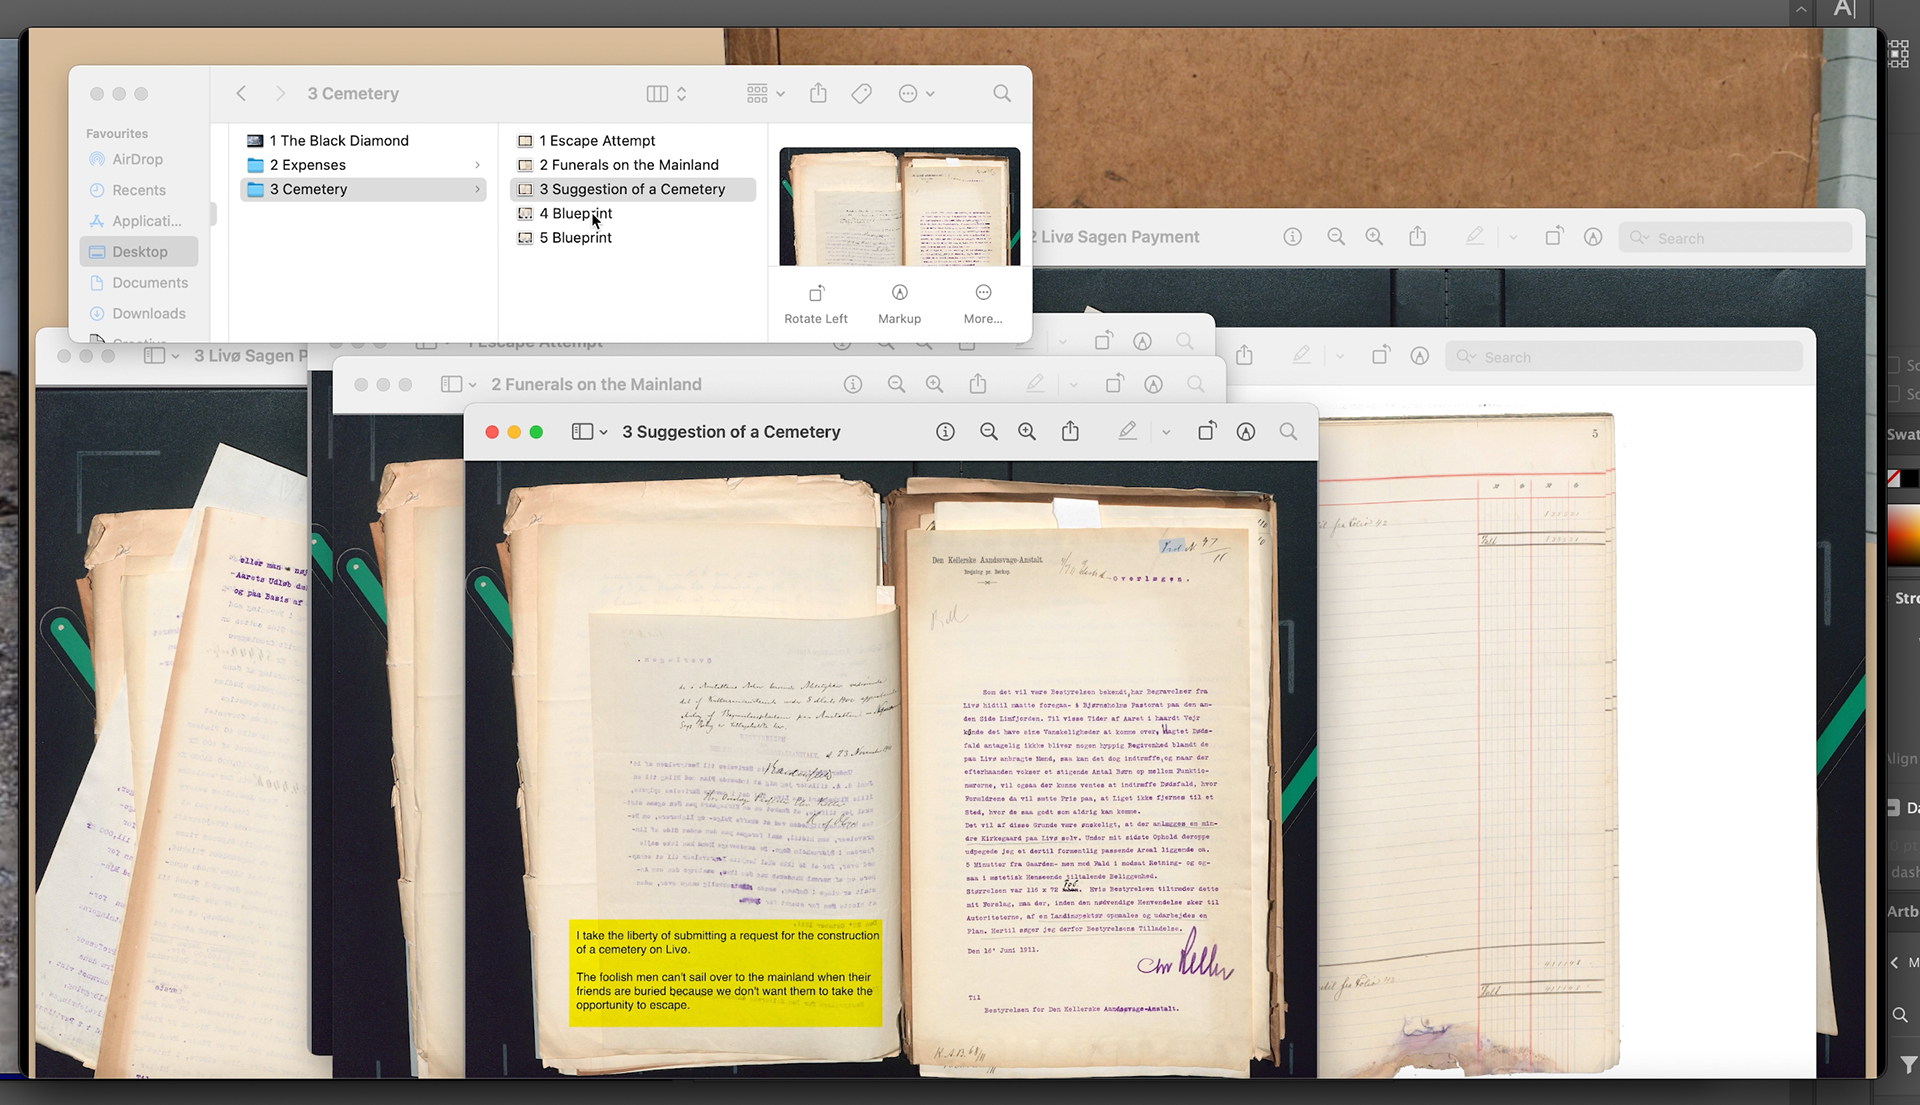
Task: Zoom out in the Suggestion of a Cemetery window
Action: [x=988, y=432]
